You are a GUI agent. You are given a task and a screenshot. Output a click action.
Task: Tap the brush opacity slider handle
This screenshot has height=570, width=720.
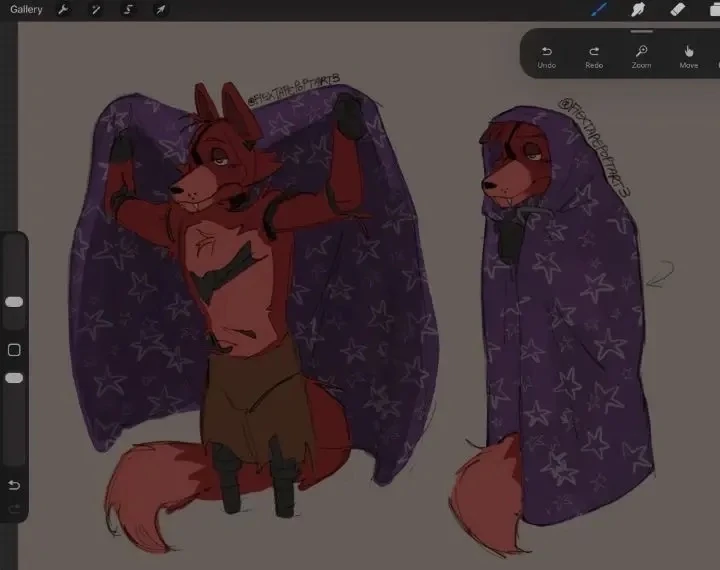[14, 378]
